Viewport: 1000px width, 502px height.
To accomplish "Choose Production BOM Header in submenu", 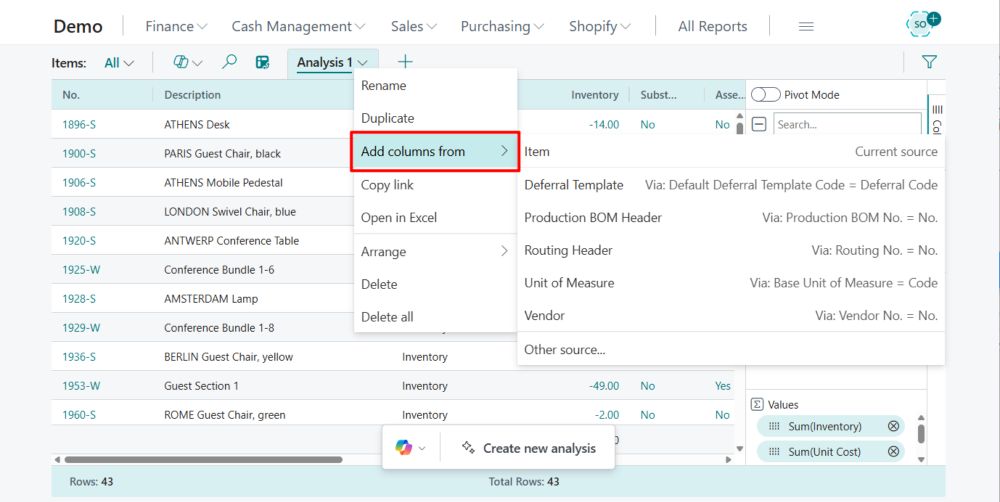I will click(x=731, y=218).
